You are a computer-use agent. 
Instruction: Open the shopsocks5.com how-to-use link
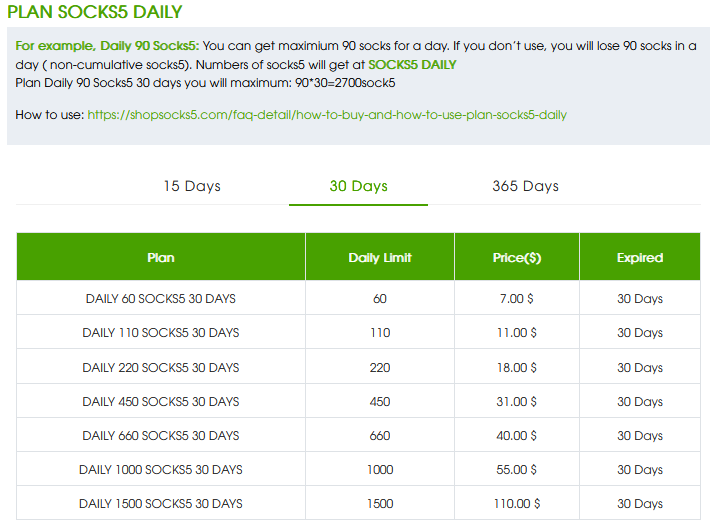[327, 115]
